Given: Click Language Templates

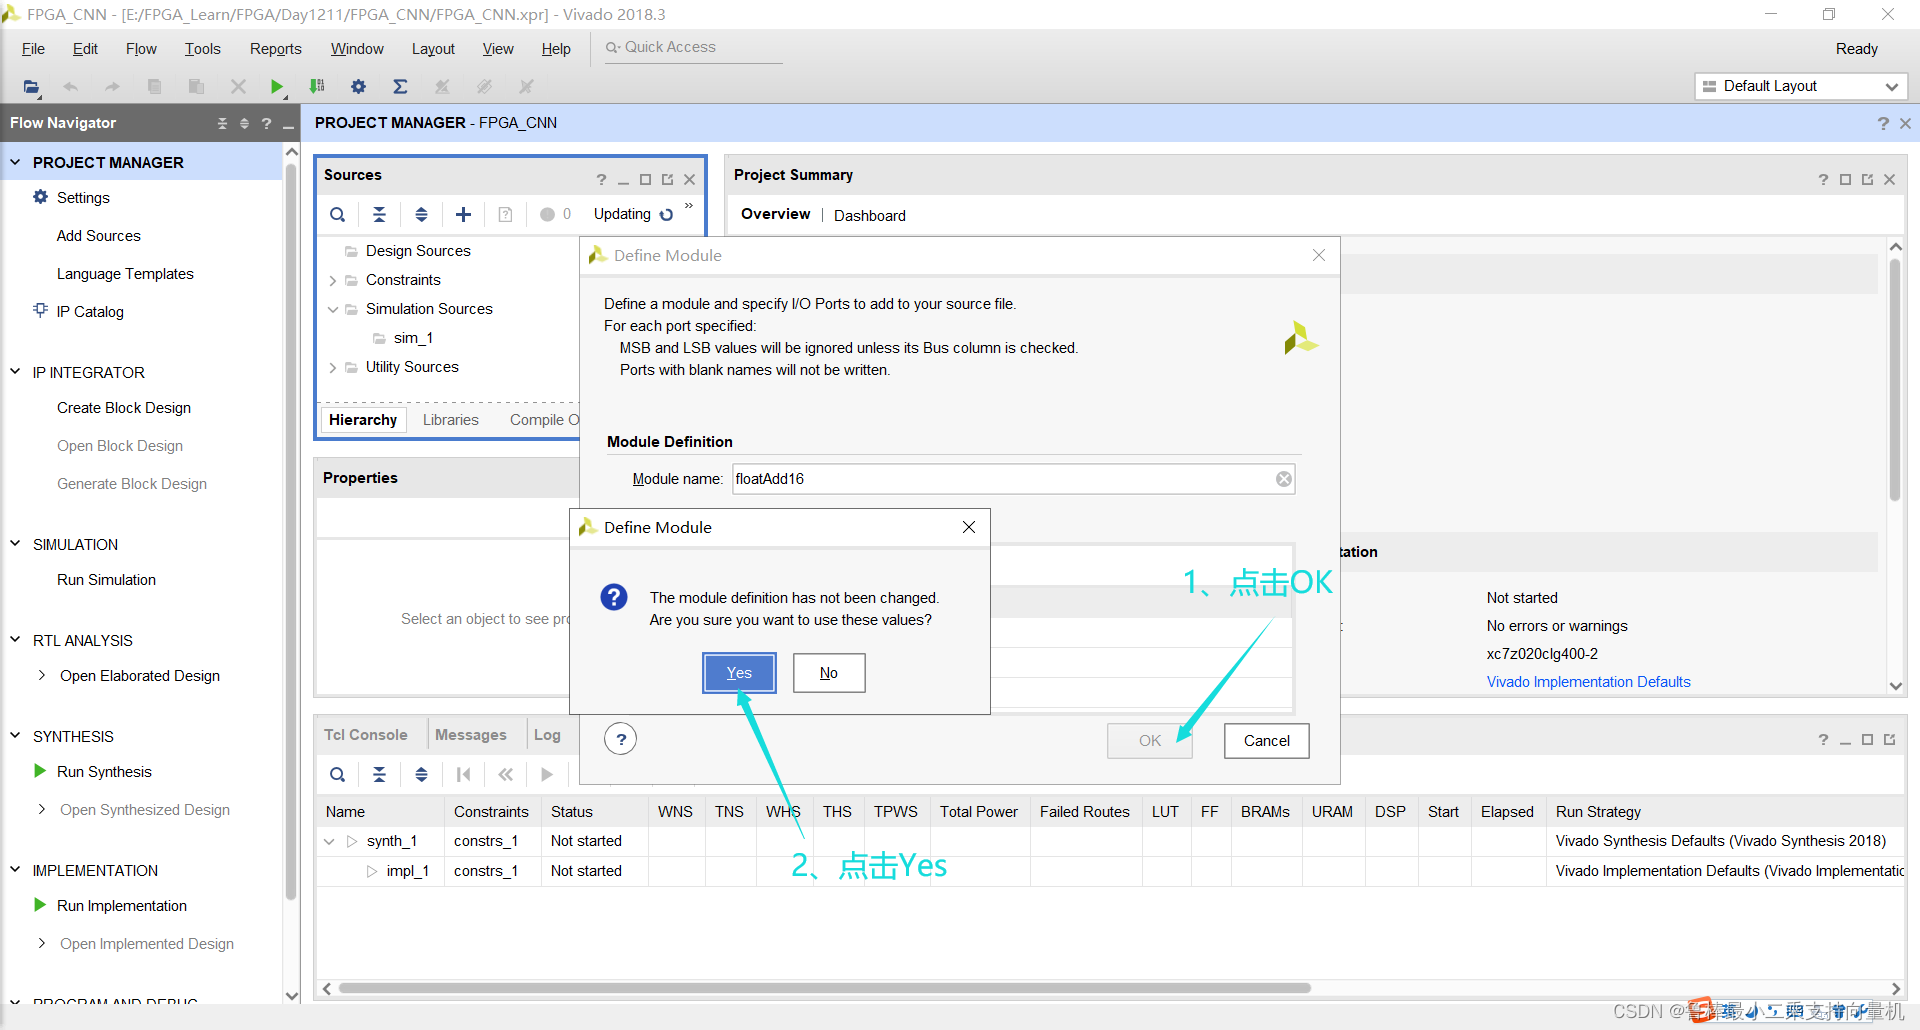Looking at the screenshot, I should coord(125,274).
